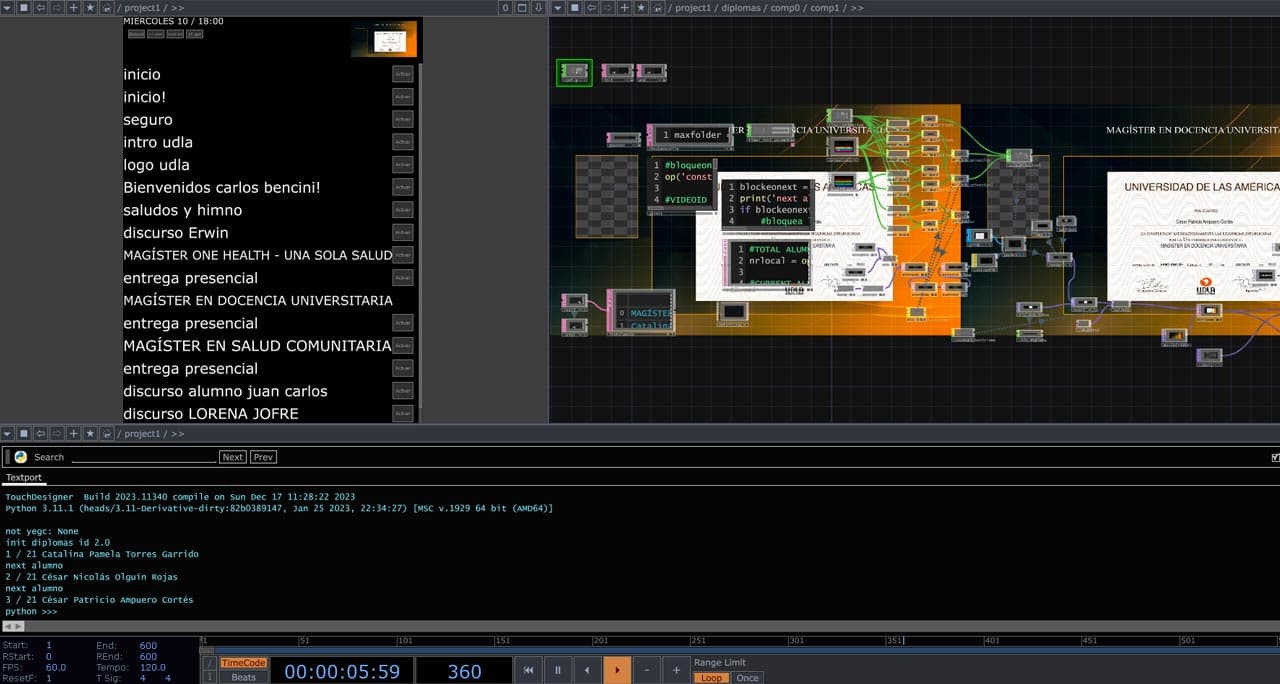Toggle checkbox at right end of search bar
1280x684 pixels.
click(1274, 457)
